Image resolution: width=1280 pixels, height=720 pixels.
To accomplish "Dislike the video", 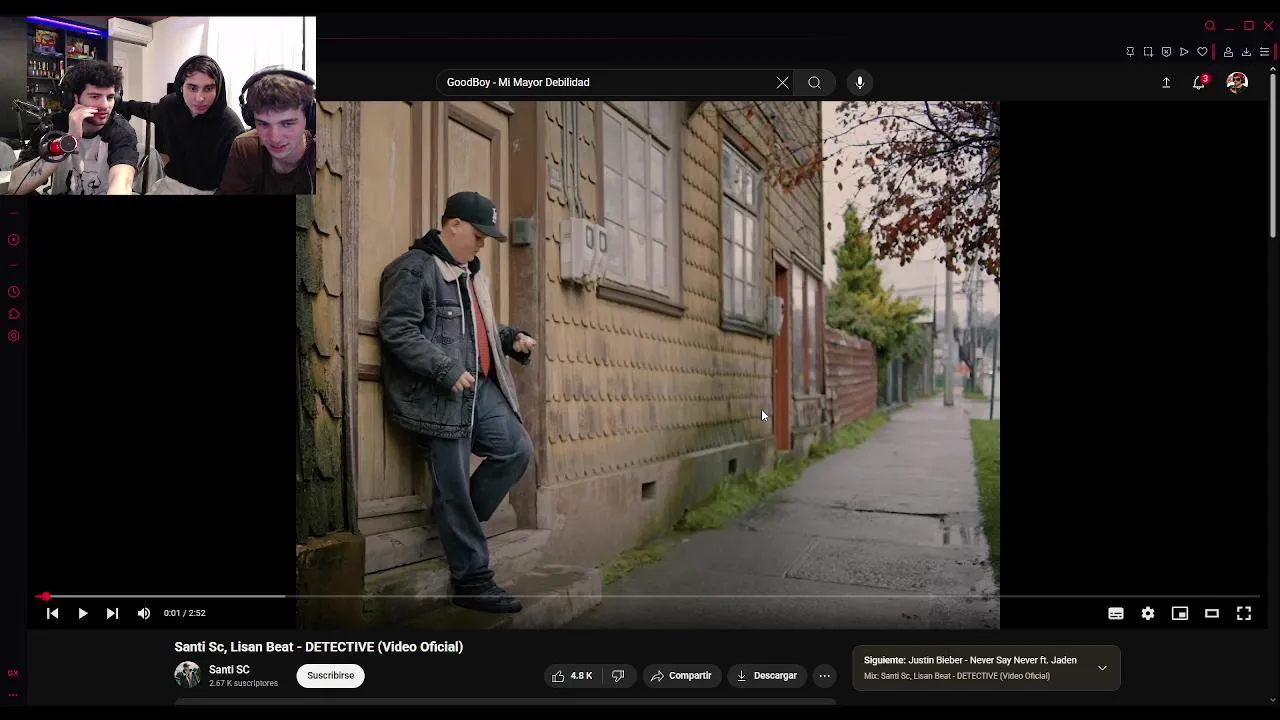I will pyautogui.click(x=618, y=676).
